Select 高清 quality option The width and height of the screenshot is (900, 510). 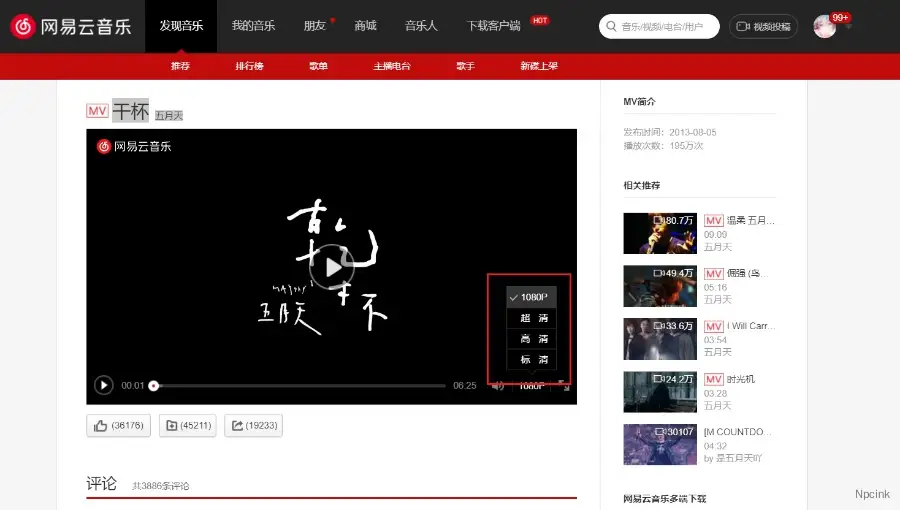532,338
